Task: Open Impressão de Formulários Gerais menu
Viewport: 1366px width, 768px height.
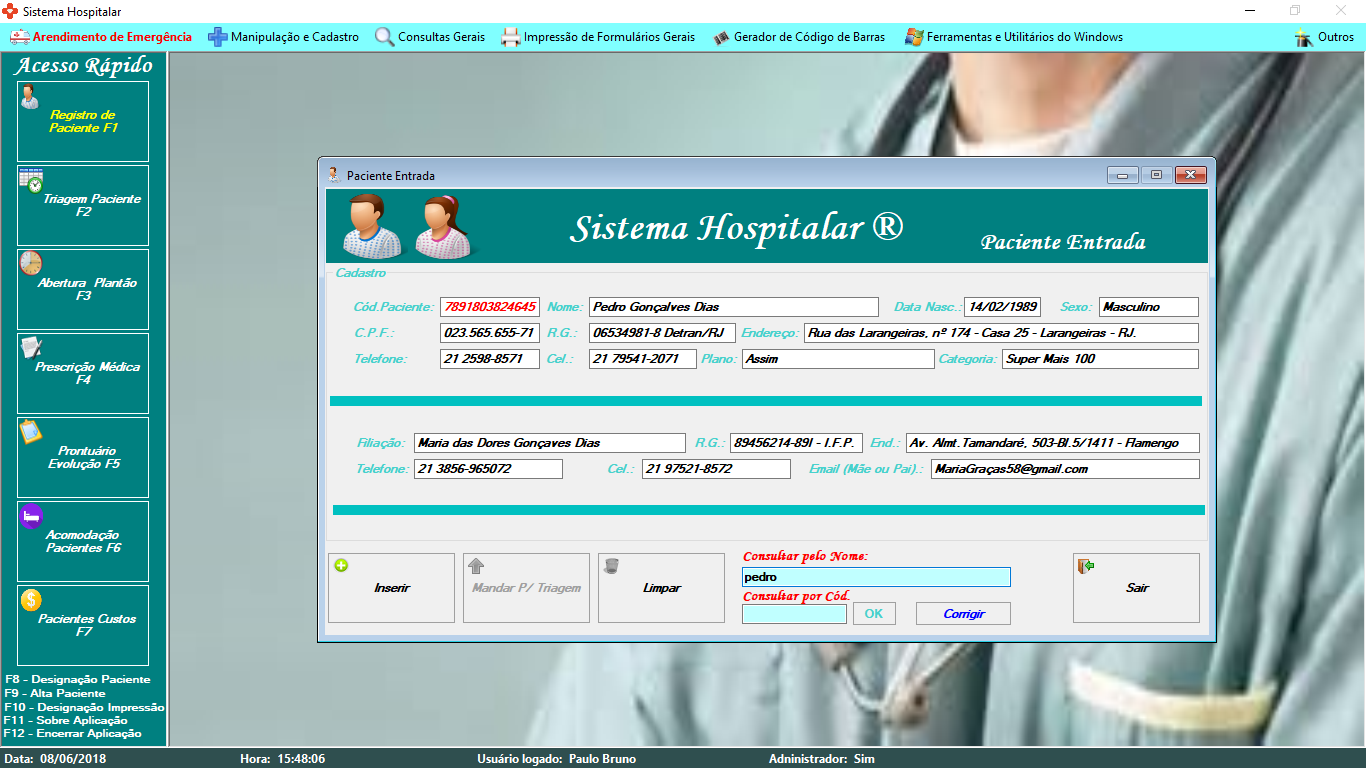Action: click(x=598, y=37)
